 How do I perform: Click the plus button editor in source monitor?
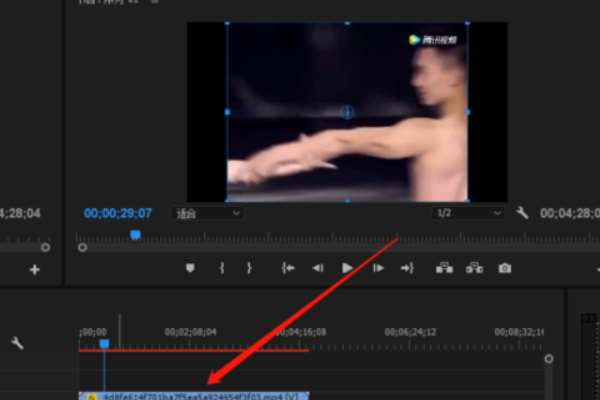click(x=35, y=270)
